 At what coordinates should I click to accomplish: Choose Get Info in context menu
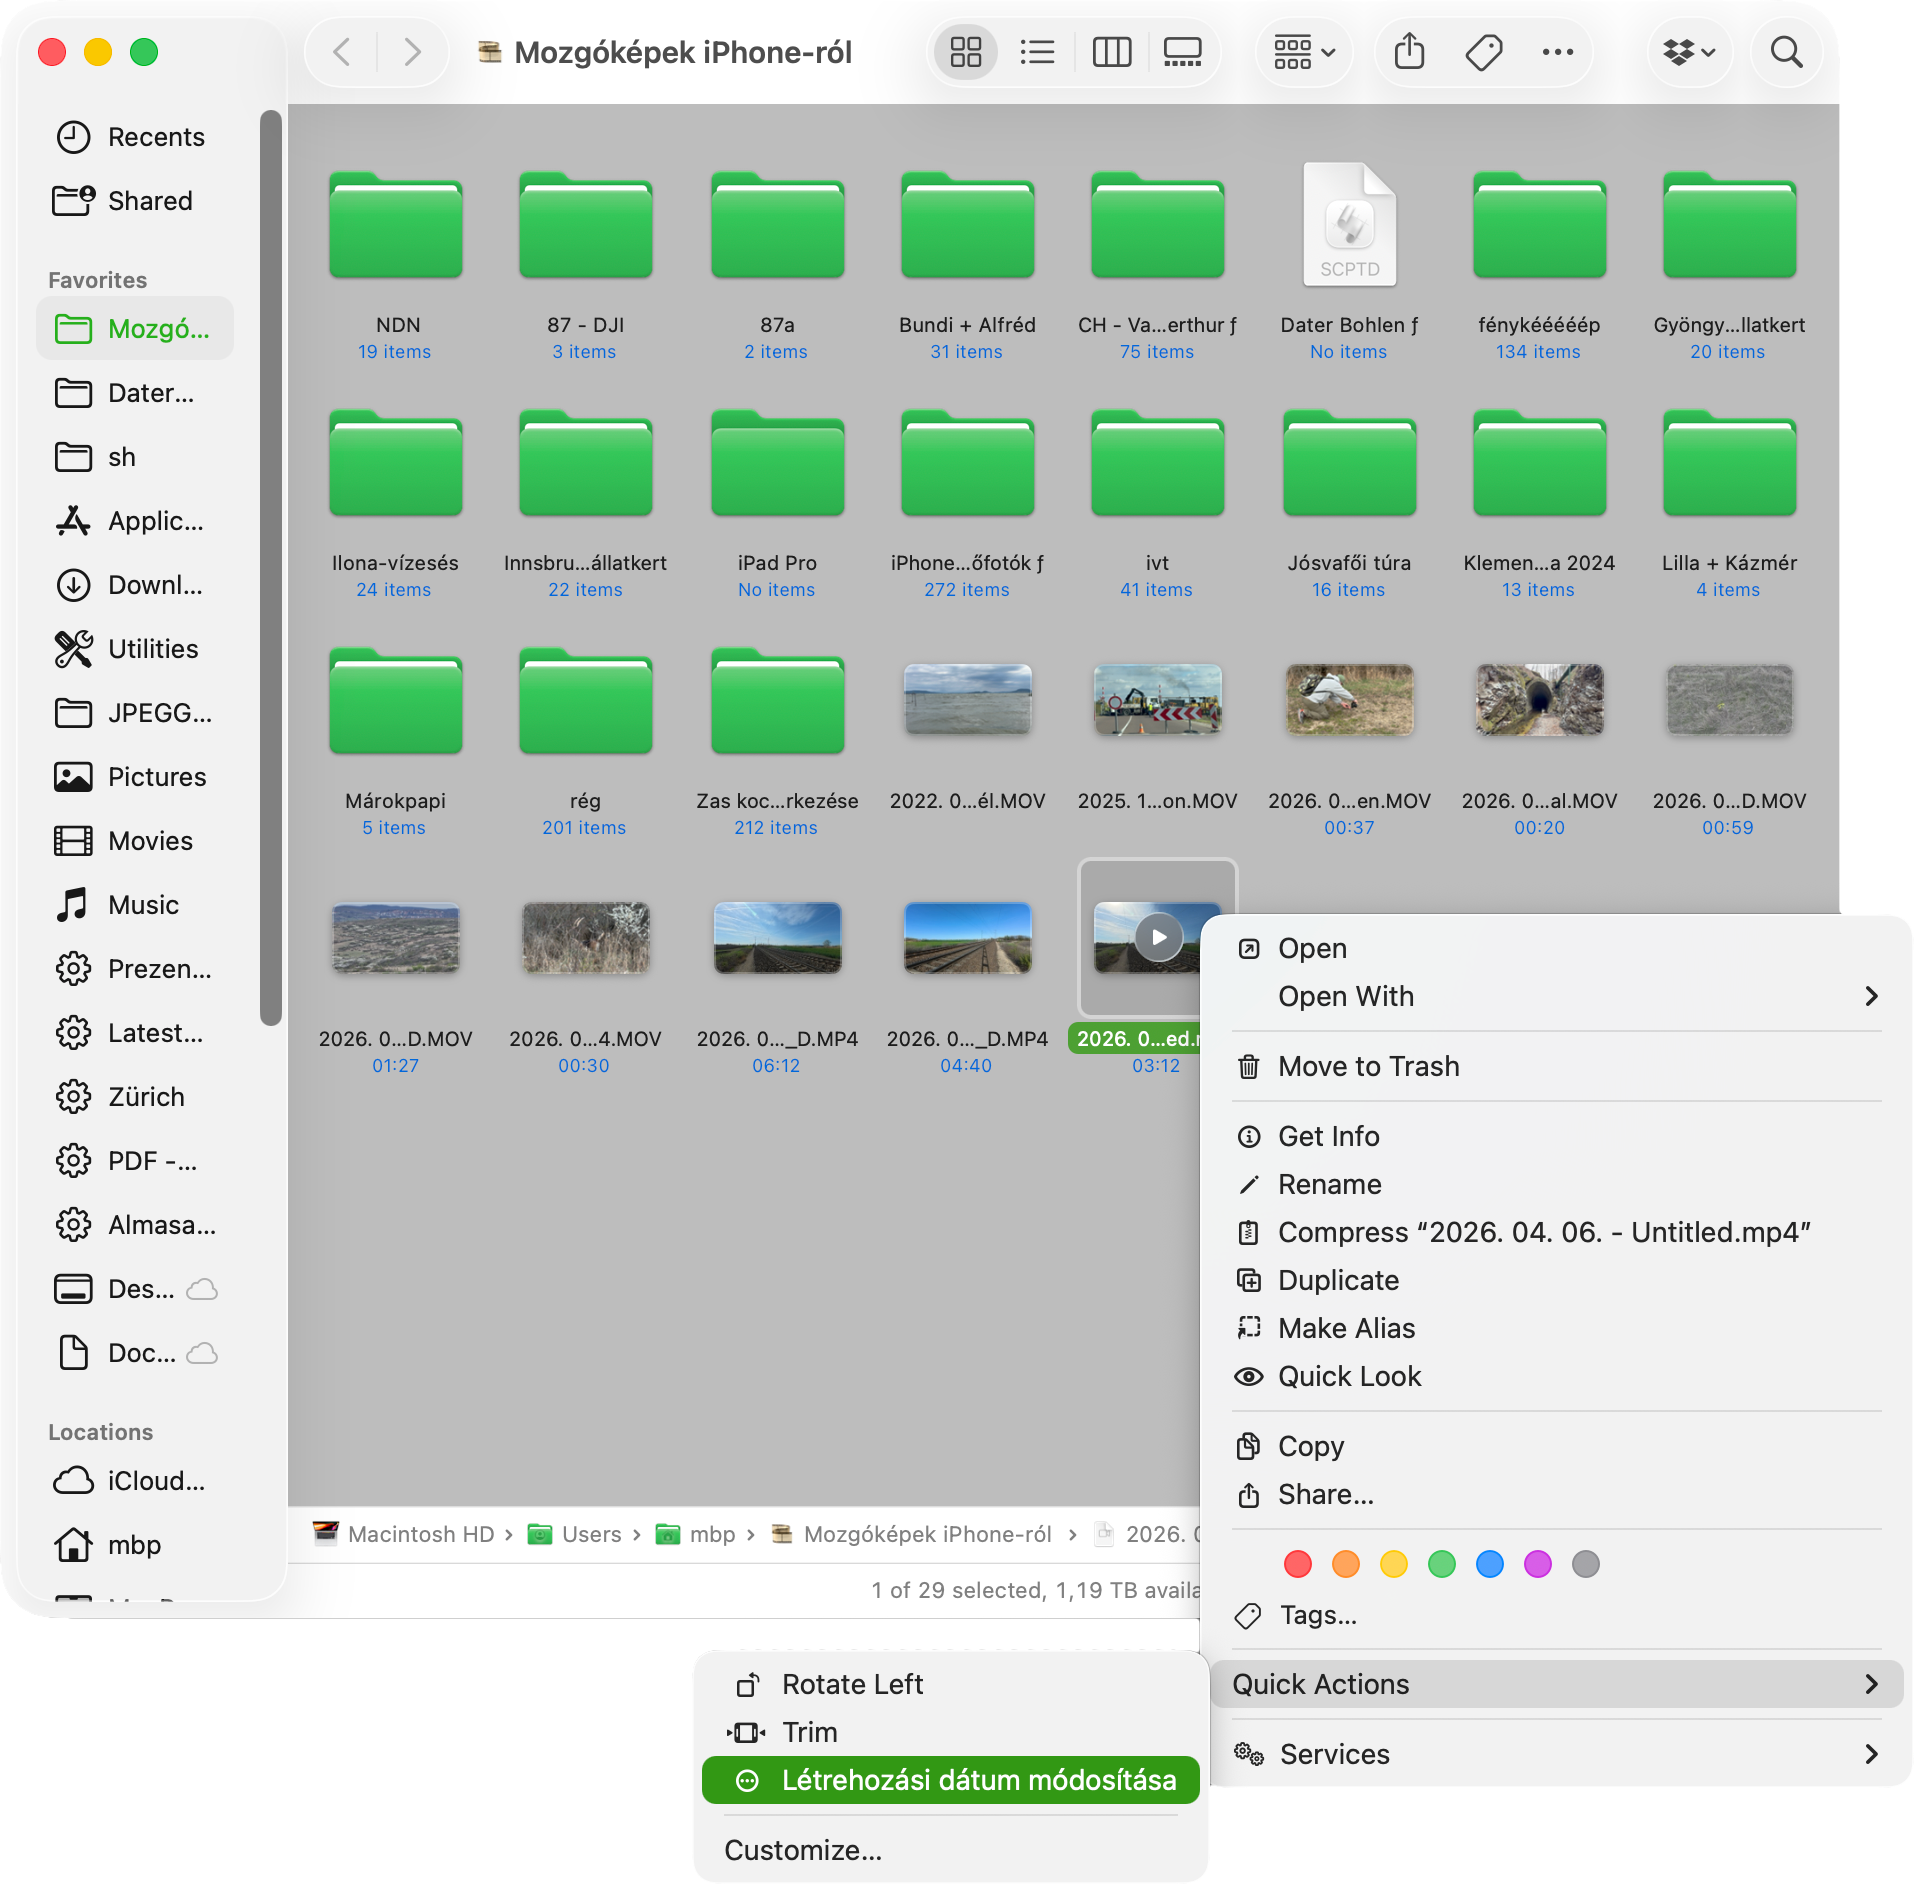1328,1136
